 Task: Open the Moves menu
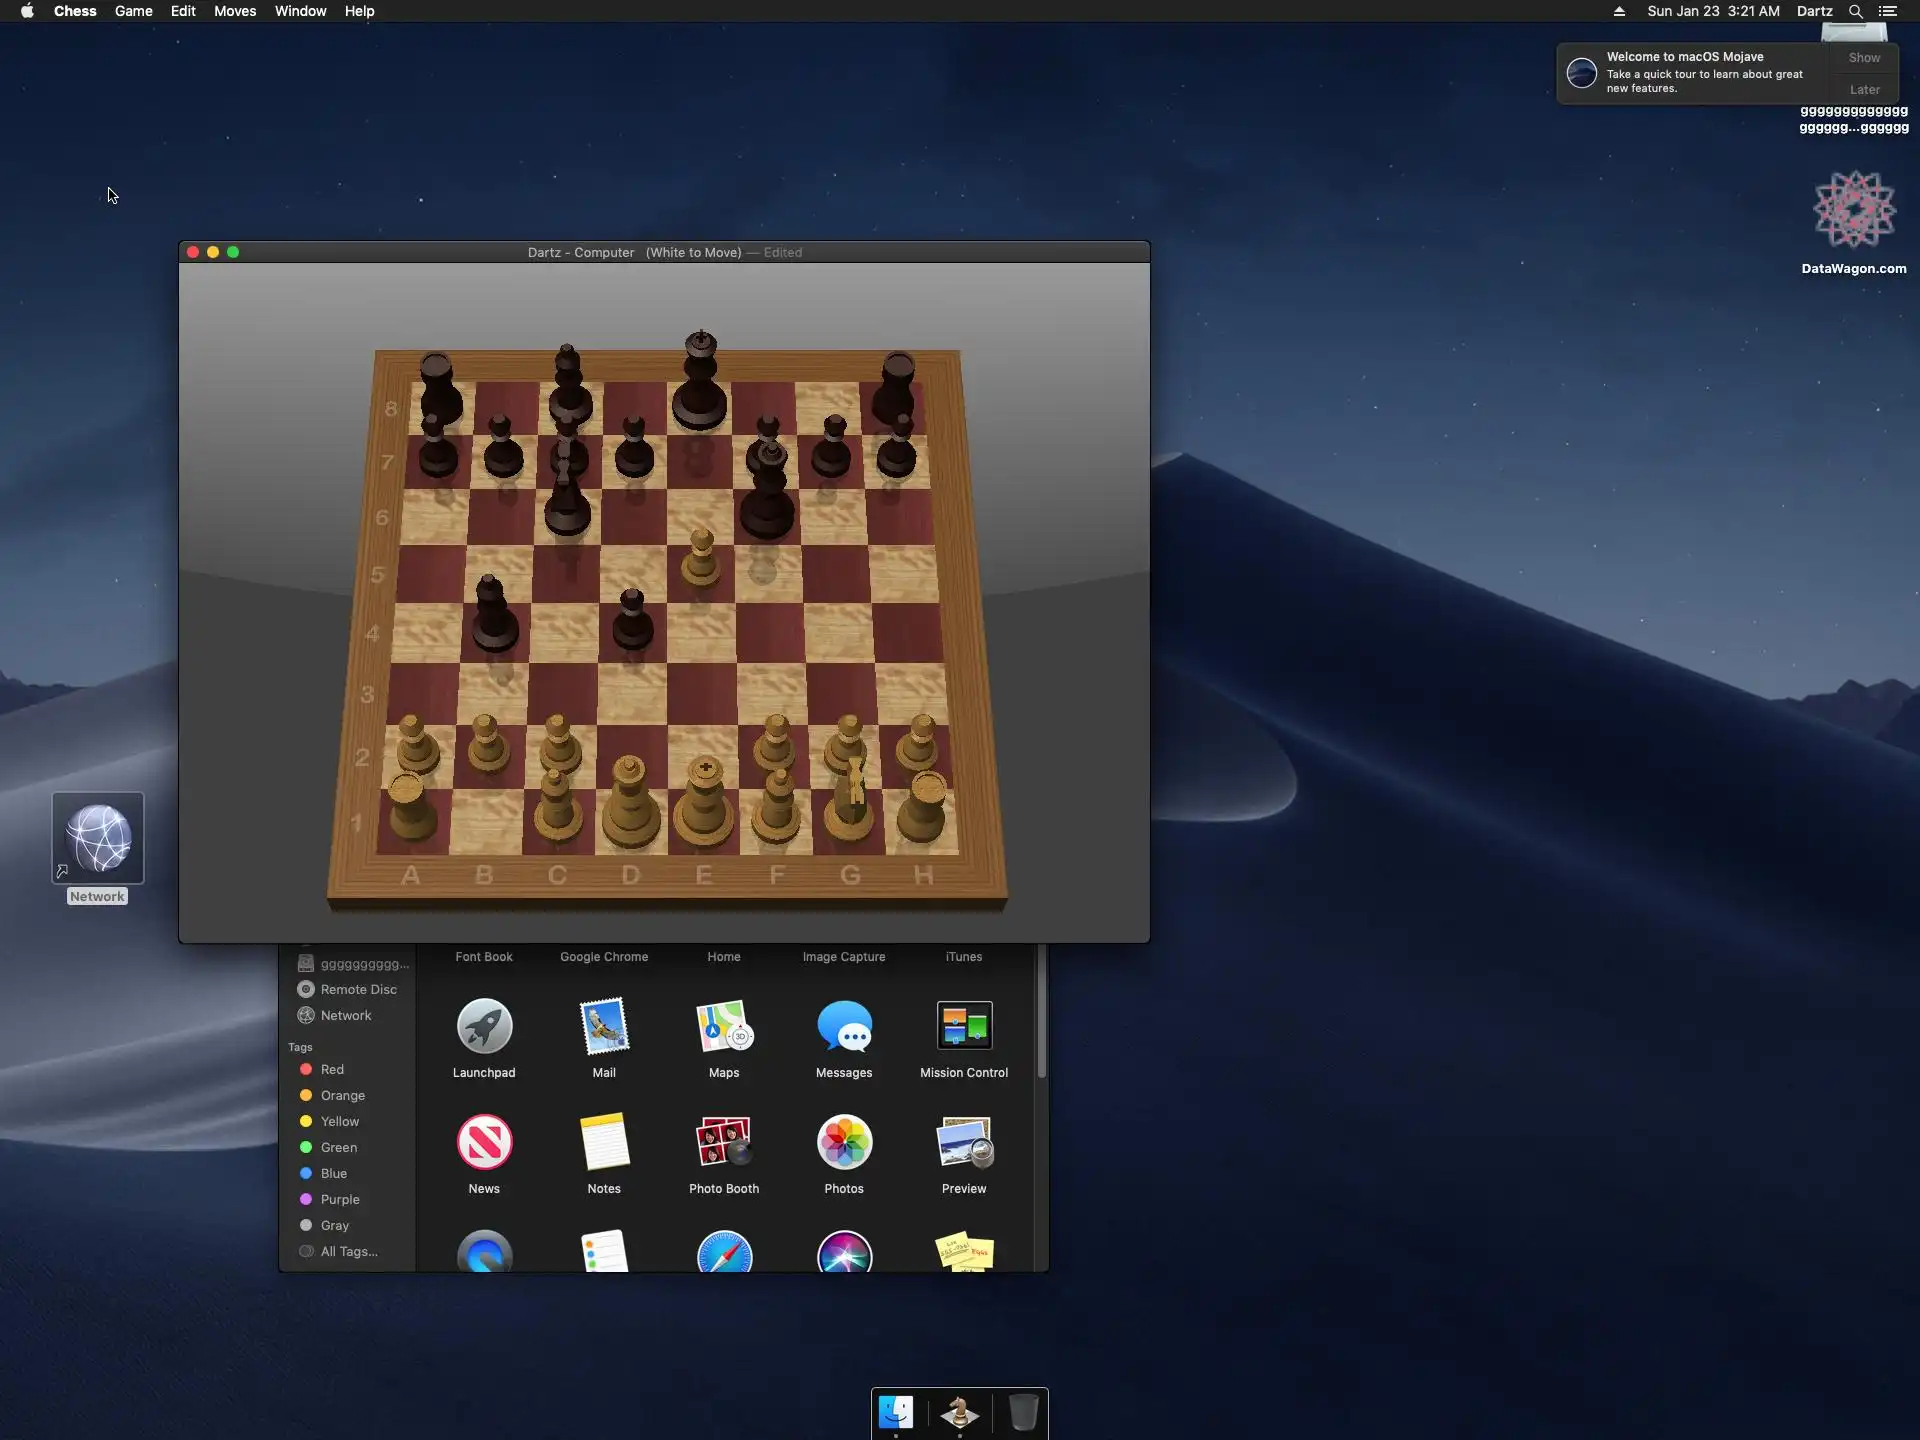pyautogui.click(x=235, y=11)
